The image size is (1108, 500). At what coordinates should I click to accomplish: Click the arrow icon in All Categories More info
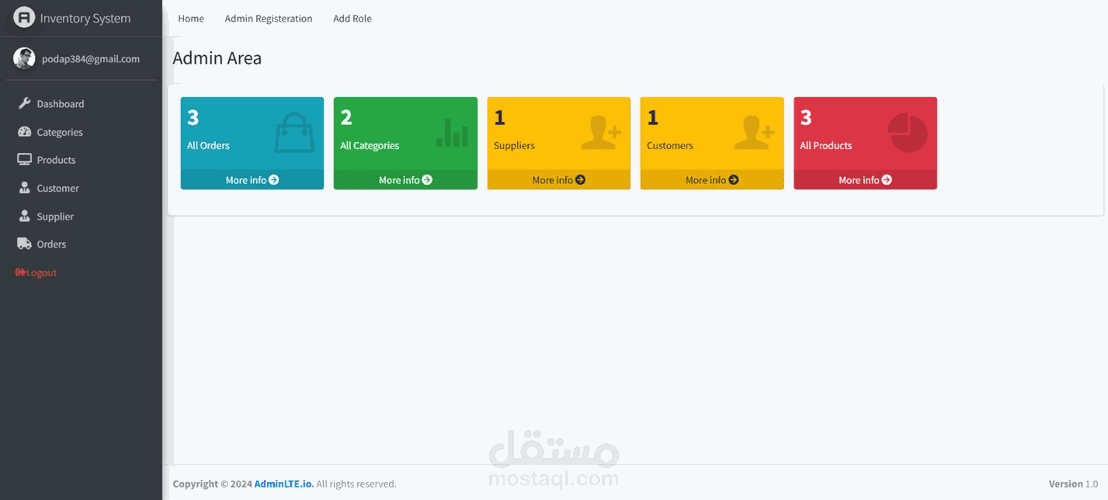(x=428, y=180)
